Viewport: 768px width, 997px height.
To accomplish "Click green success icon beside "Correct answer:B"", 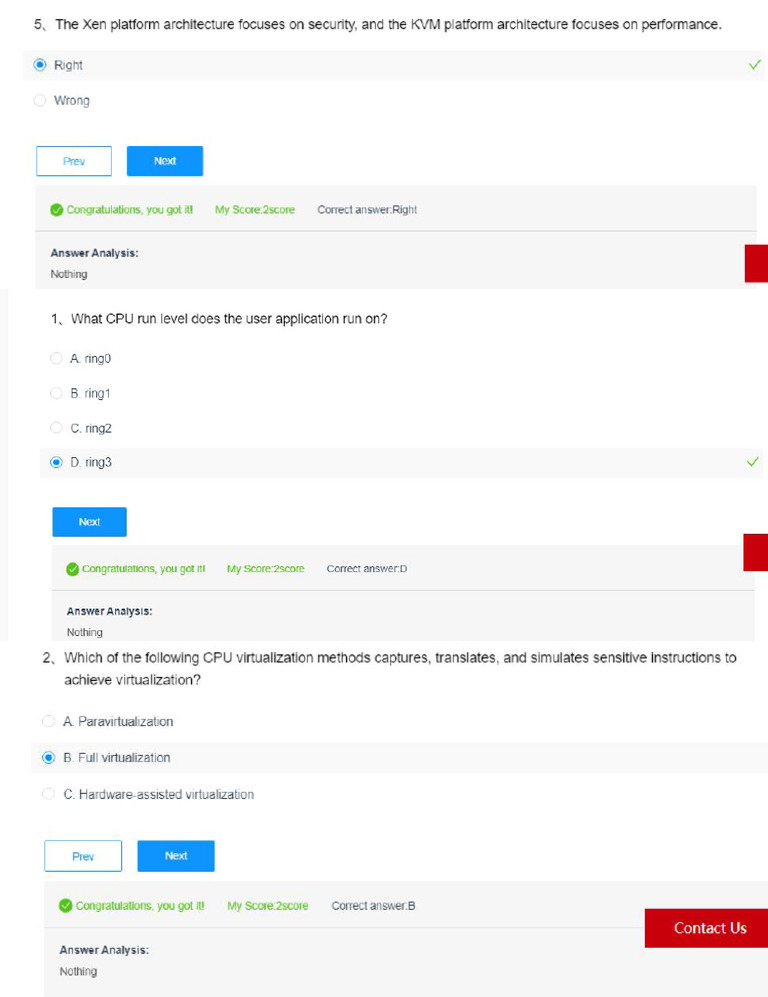I will click(66, 906).
